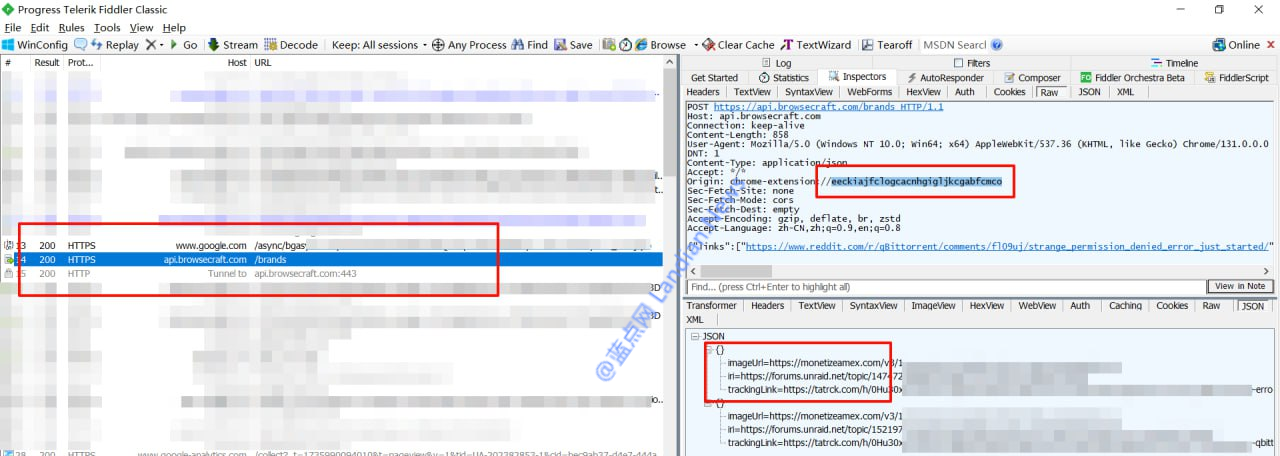The height and width of the screenshot is (456, 1280).
Task: Open Find sessions binoculars tool
Action: 529,45
